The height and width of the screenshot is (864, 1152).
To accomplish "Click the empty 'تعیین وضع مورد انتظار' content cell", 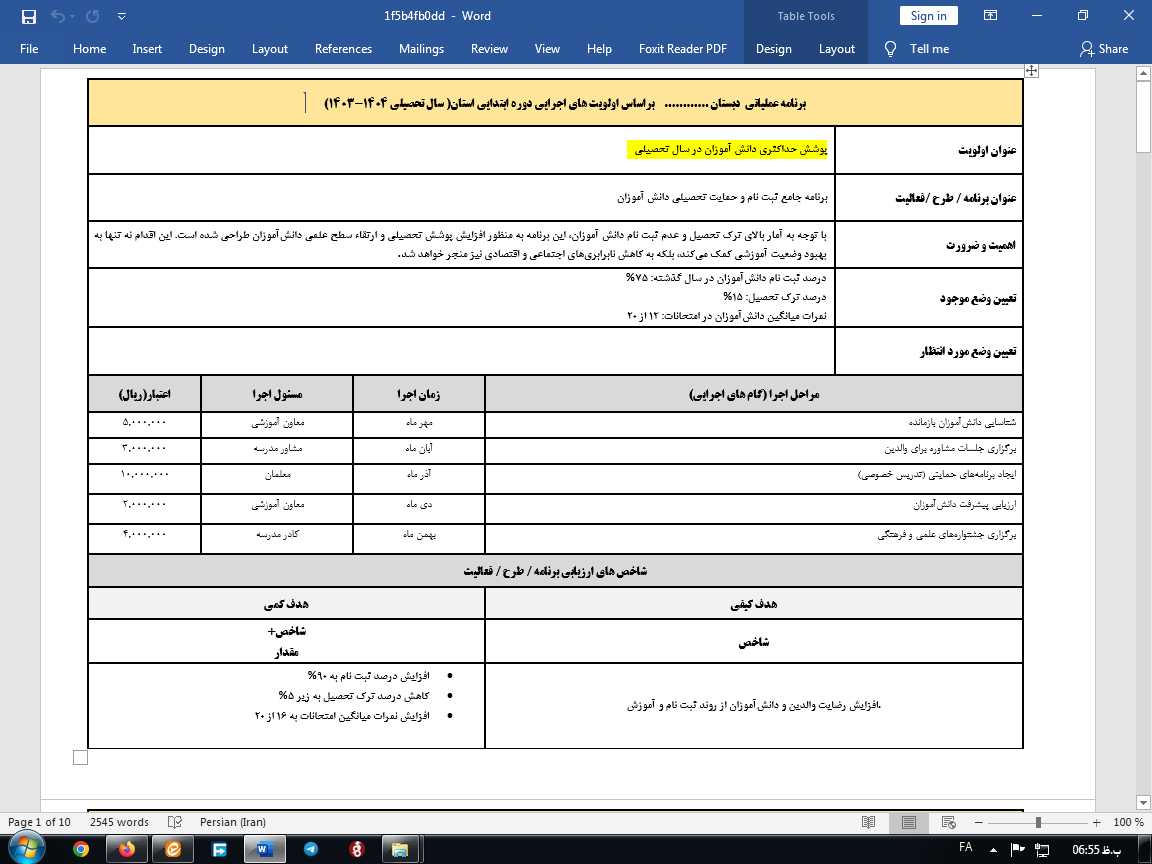I will [x=461, y=351].
